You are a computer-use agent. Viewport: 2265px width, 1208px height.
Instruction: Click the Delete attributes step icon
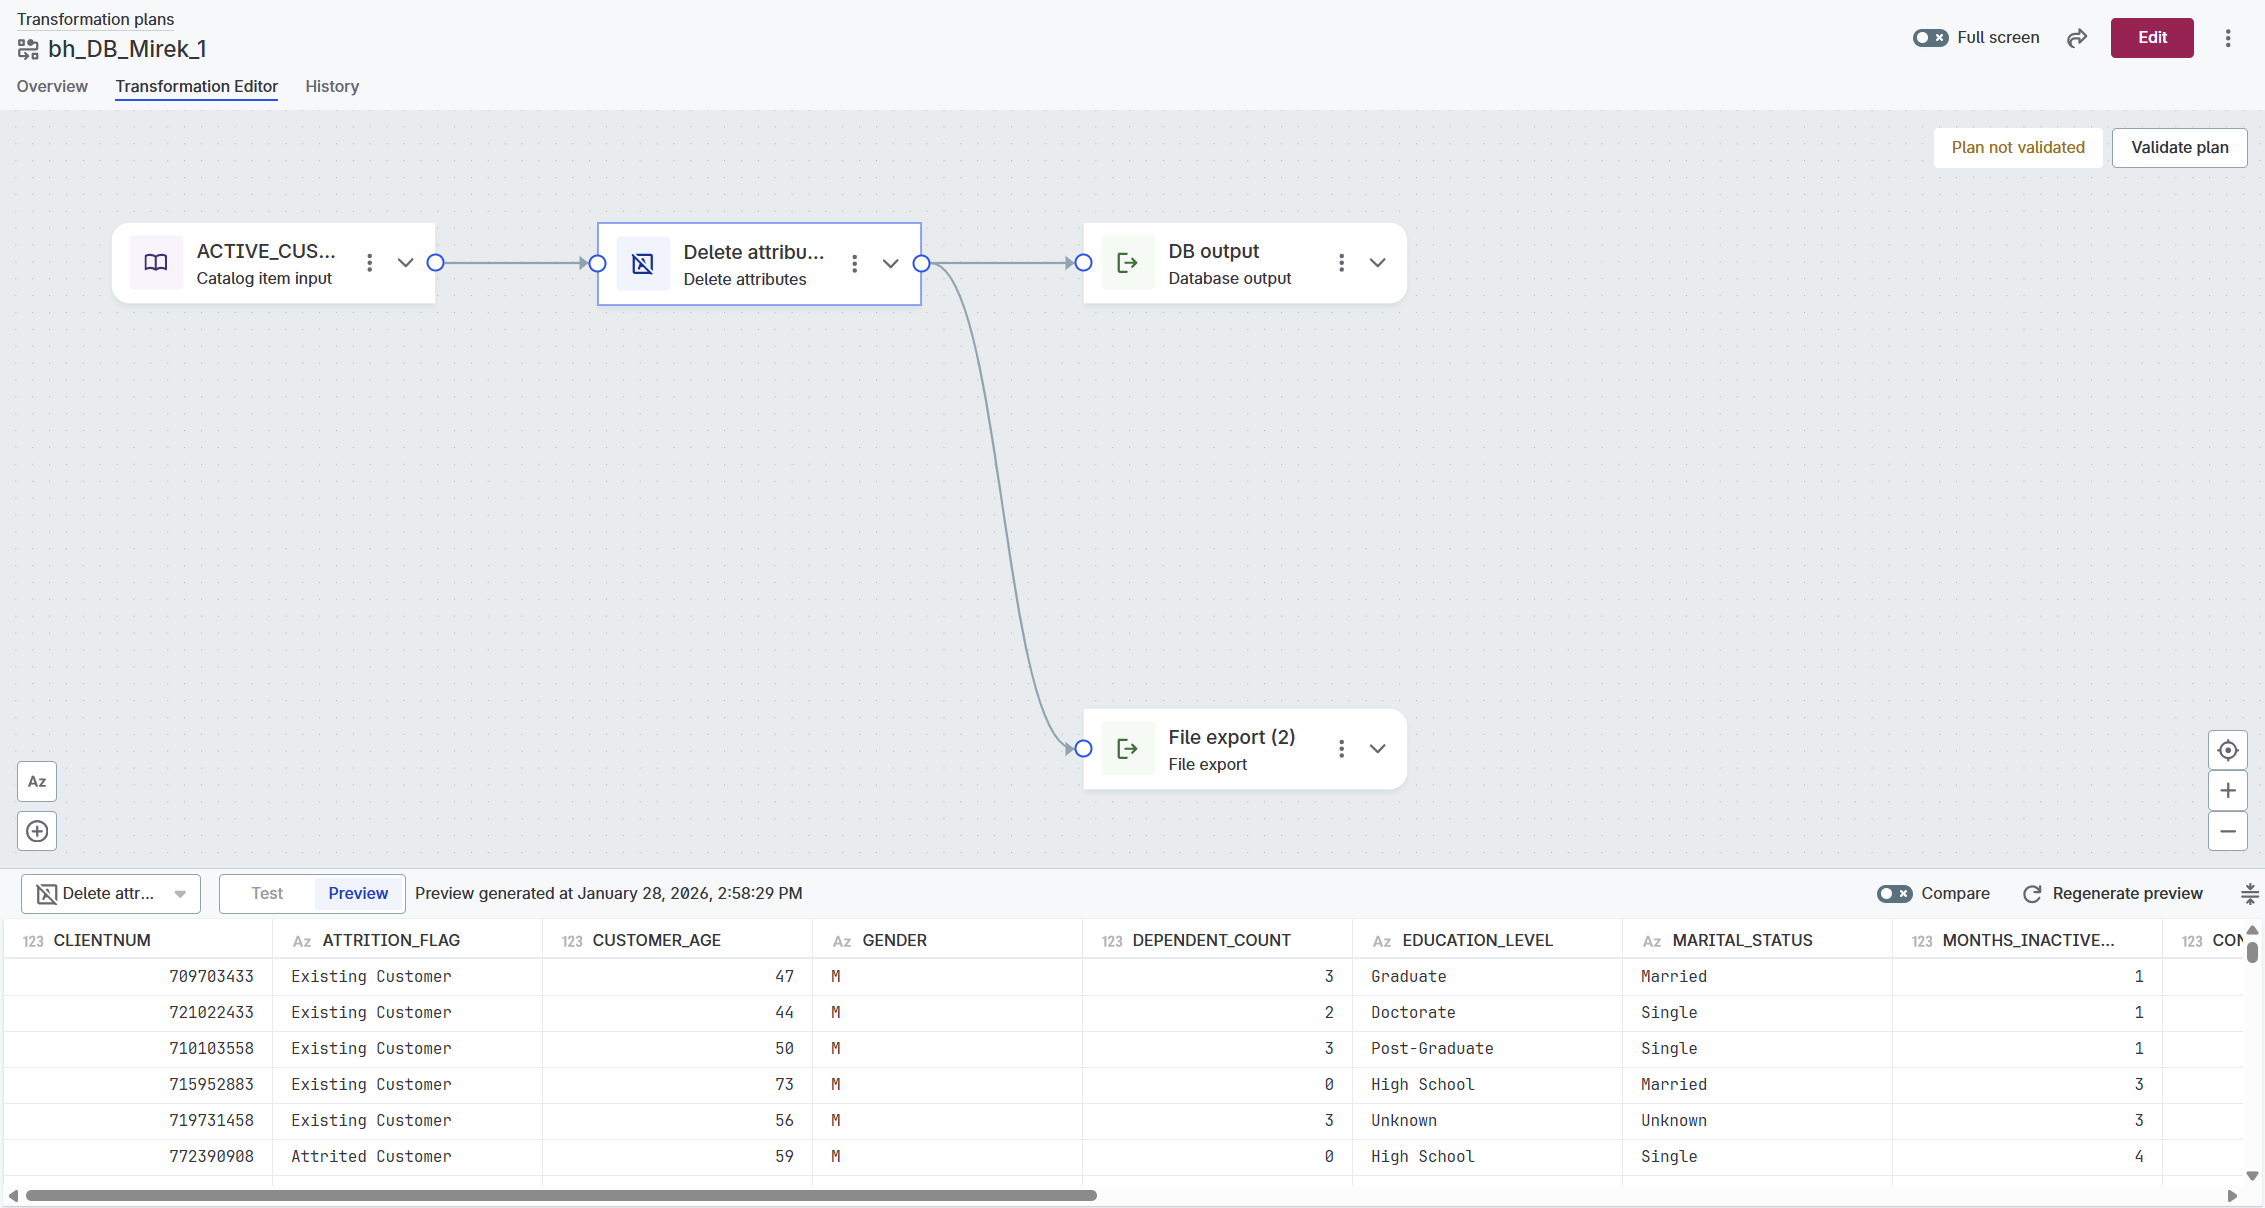click(x=643, y=264)
